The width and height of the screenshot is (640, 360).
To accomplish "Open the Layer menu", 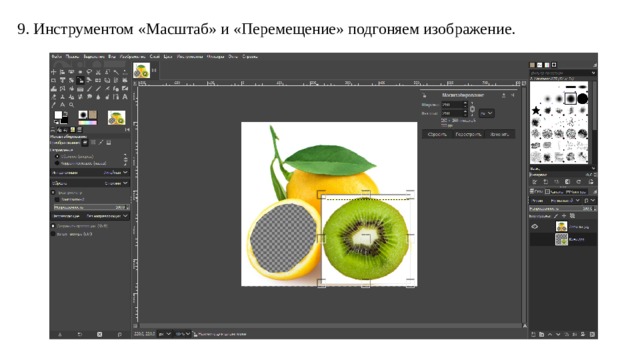I will pos(155,57).
